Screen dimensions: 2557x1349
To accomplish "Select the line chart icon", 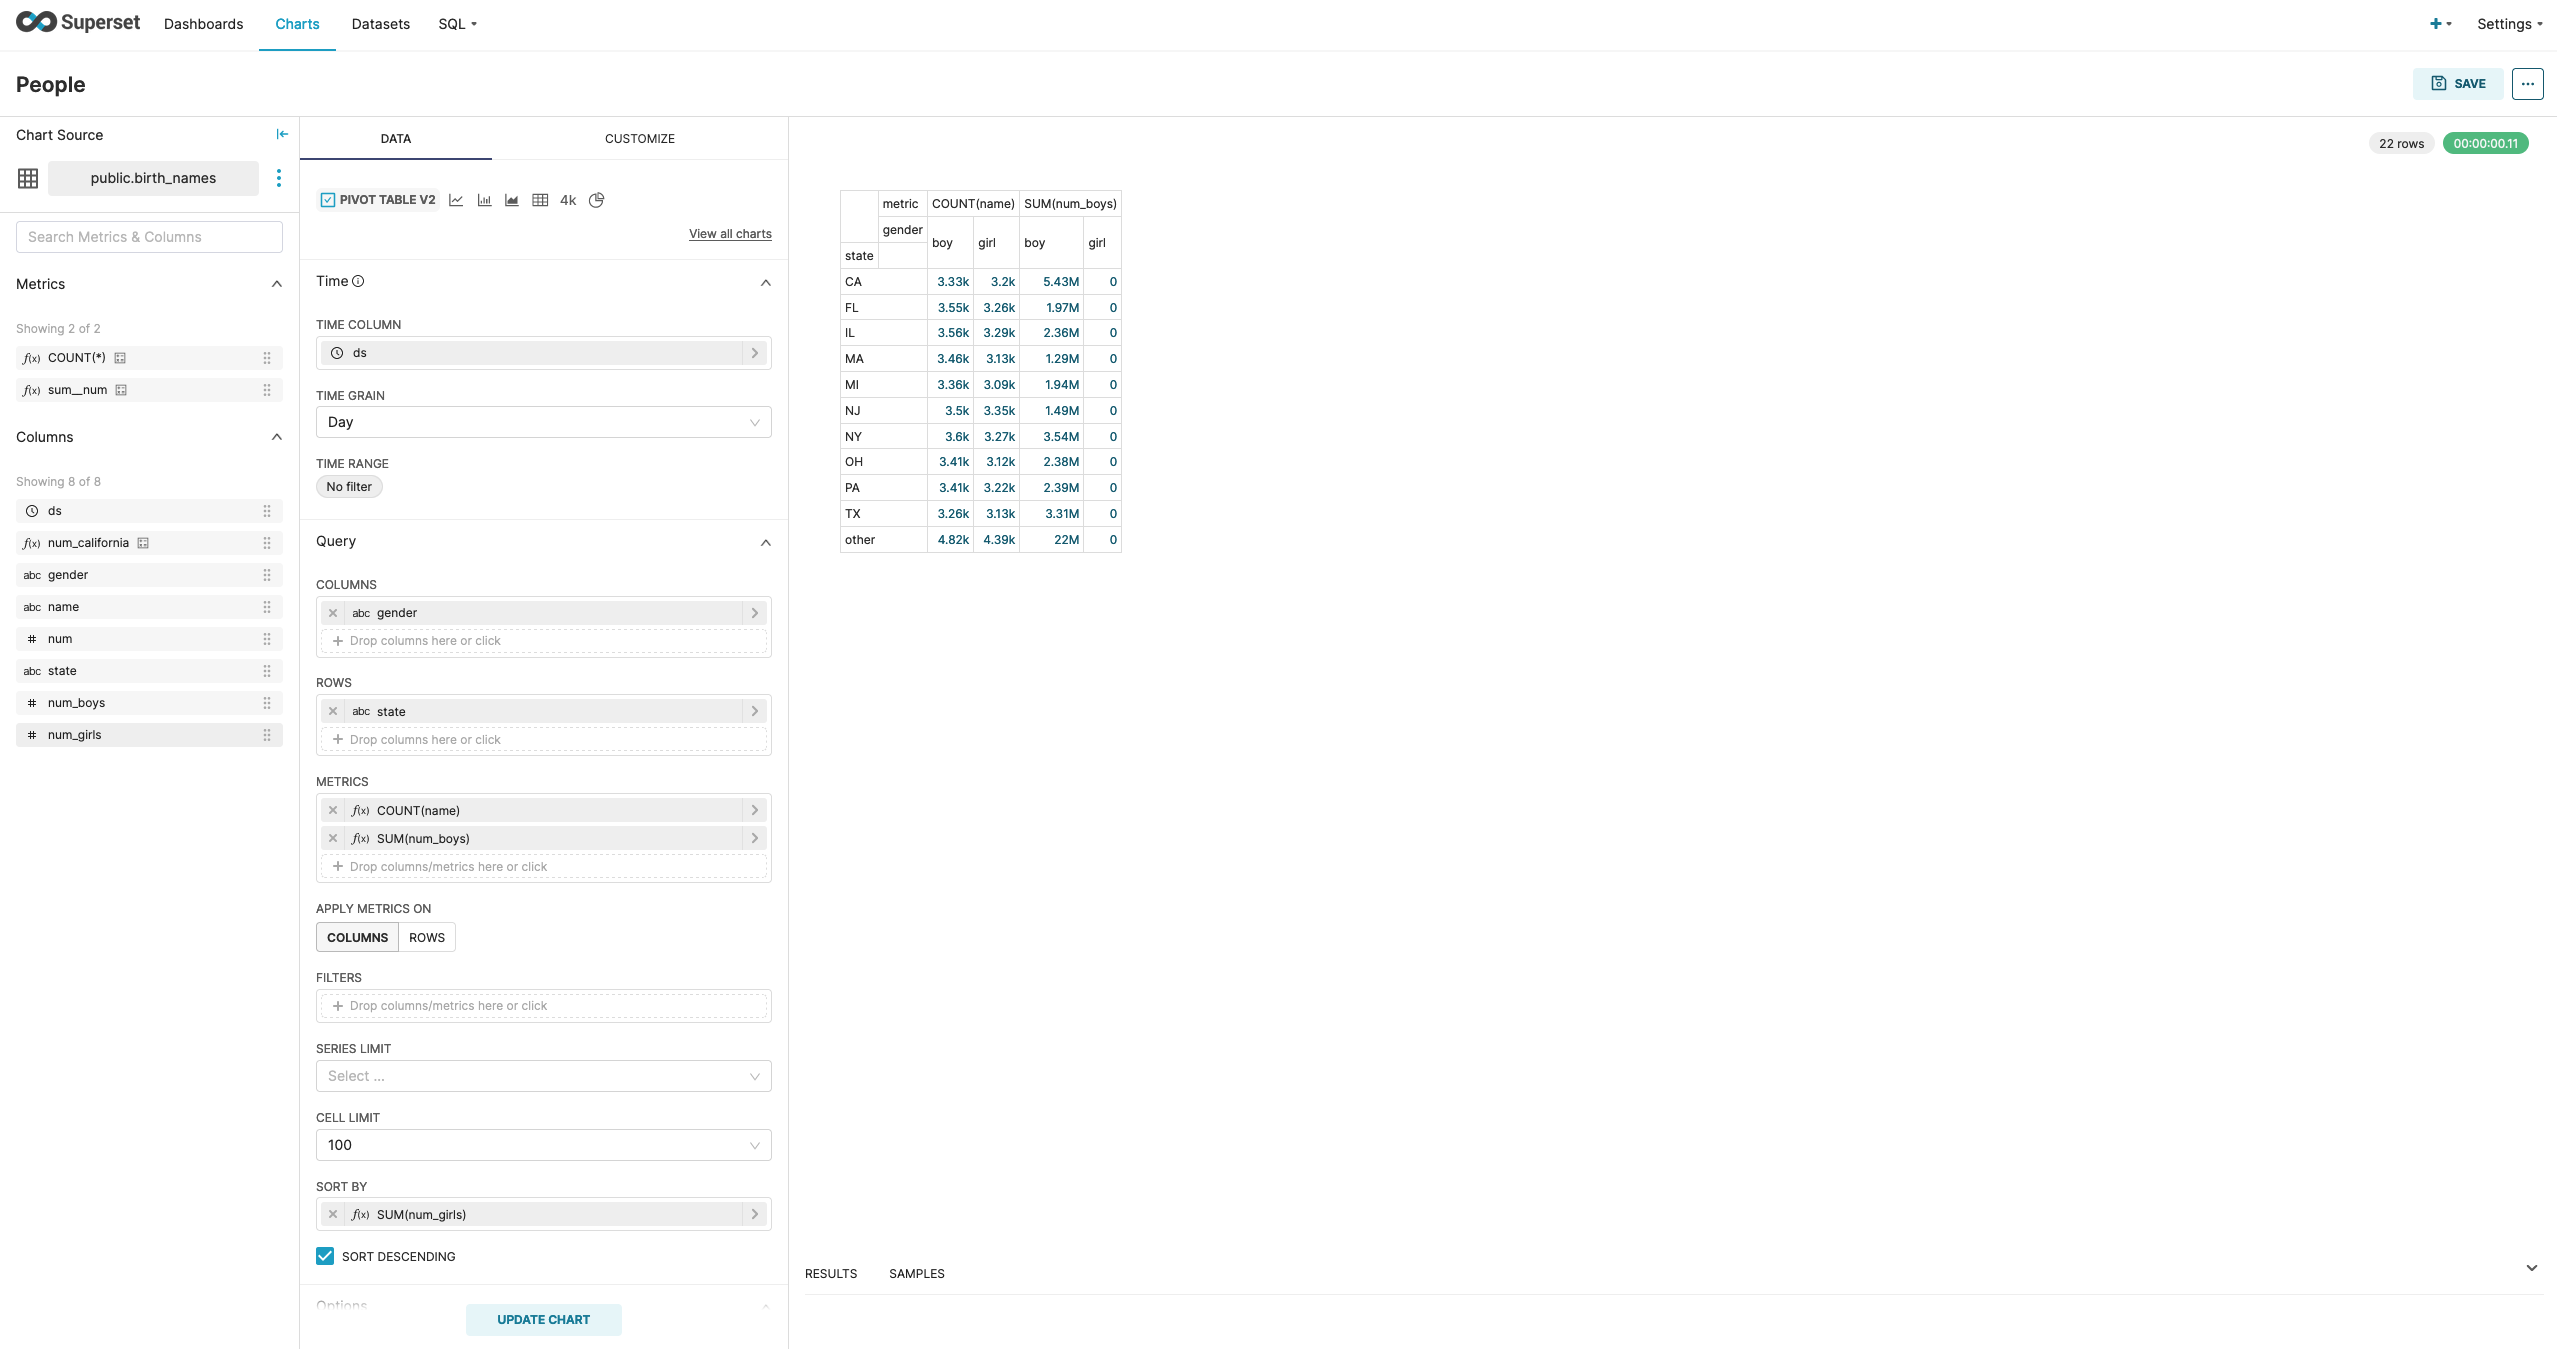I will coord(456,200).
